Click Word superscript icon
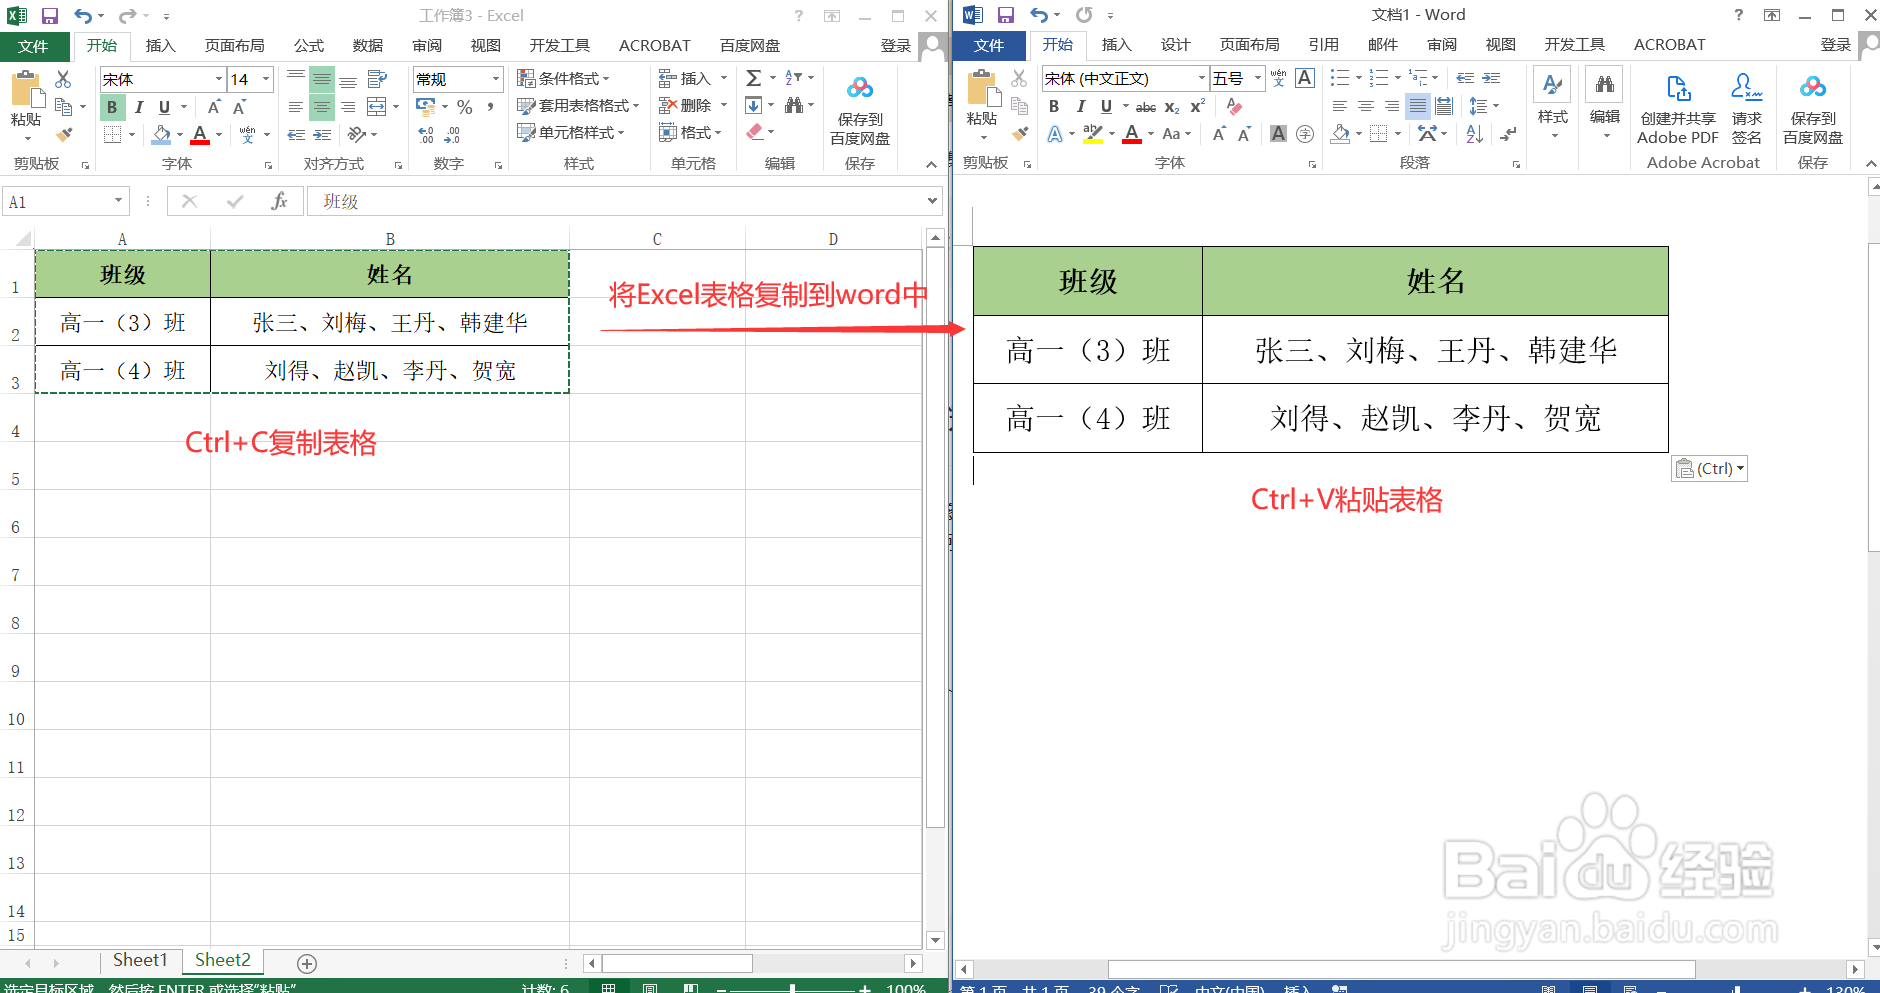The image size is (1880, 993). tap(1197, 106)
